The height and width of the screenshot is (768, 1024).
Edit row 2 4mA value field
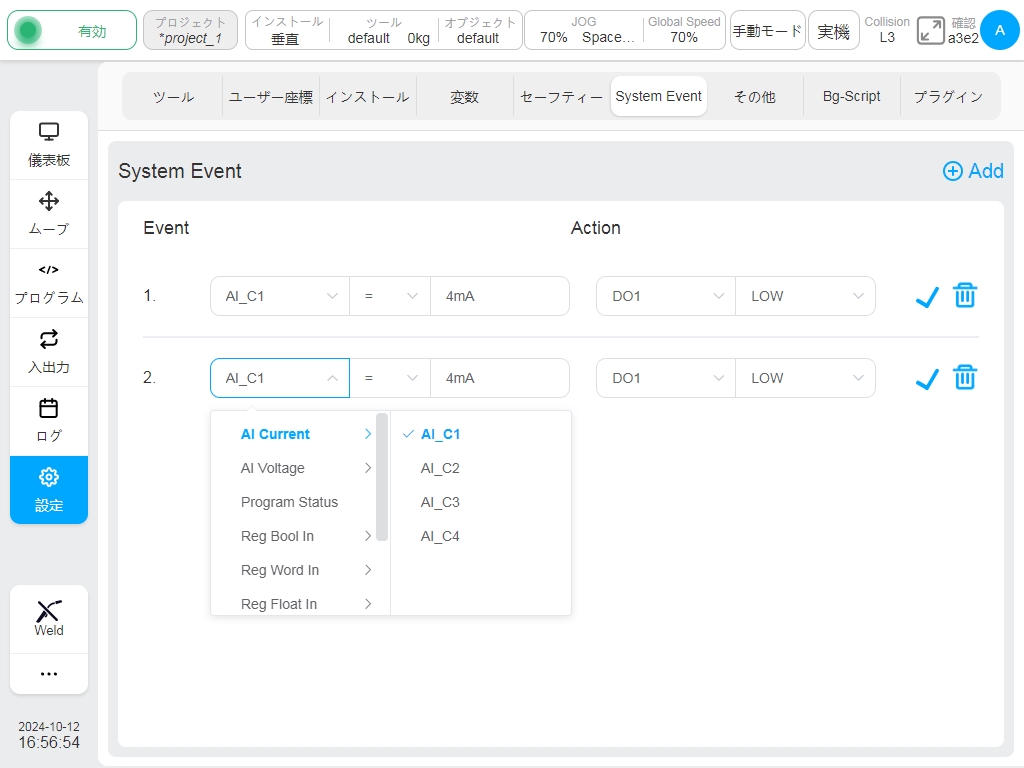pos(500,378)
